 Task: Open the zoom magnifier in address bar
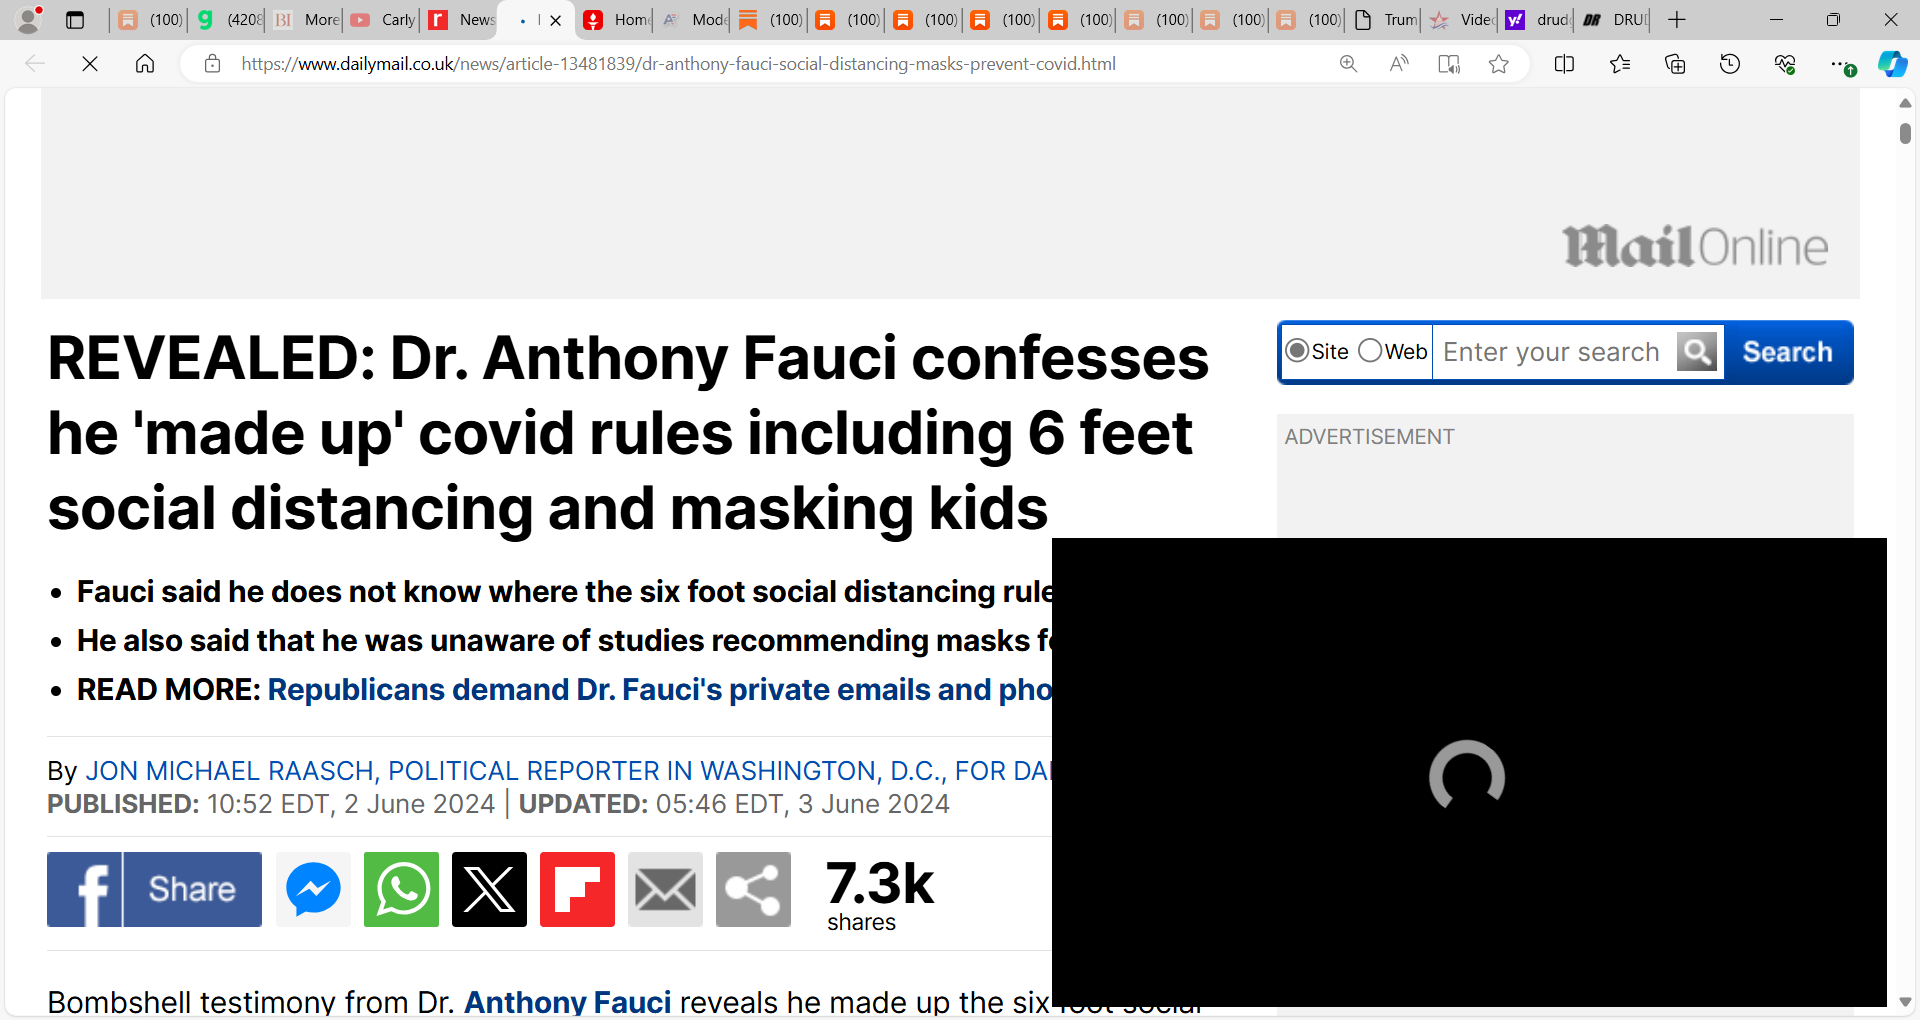(x=1348, y=64)
